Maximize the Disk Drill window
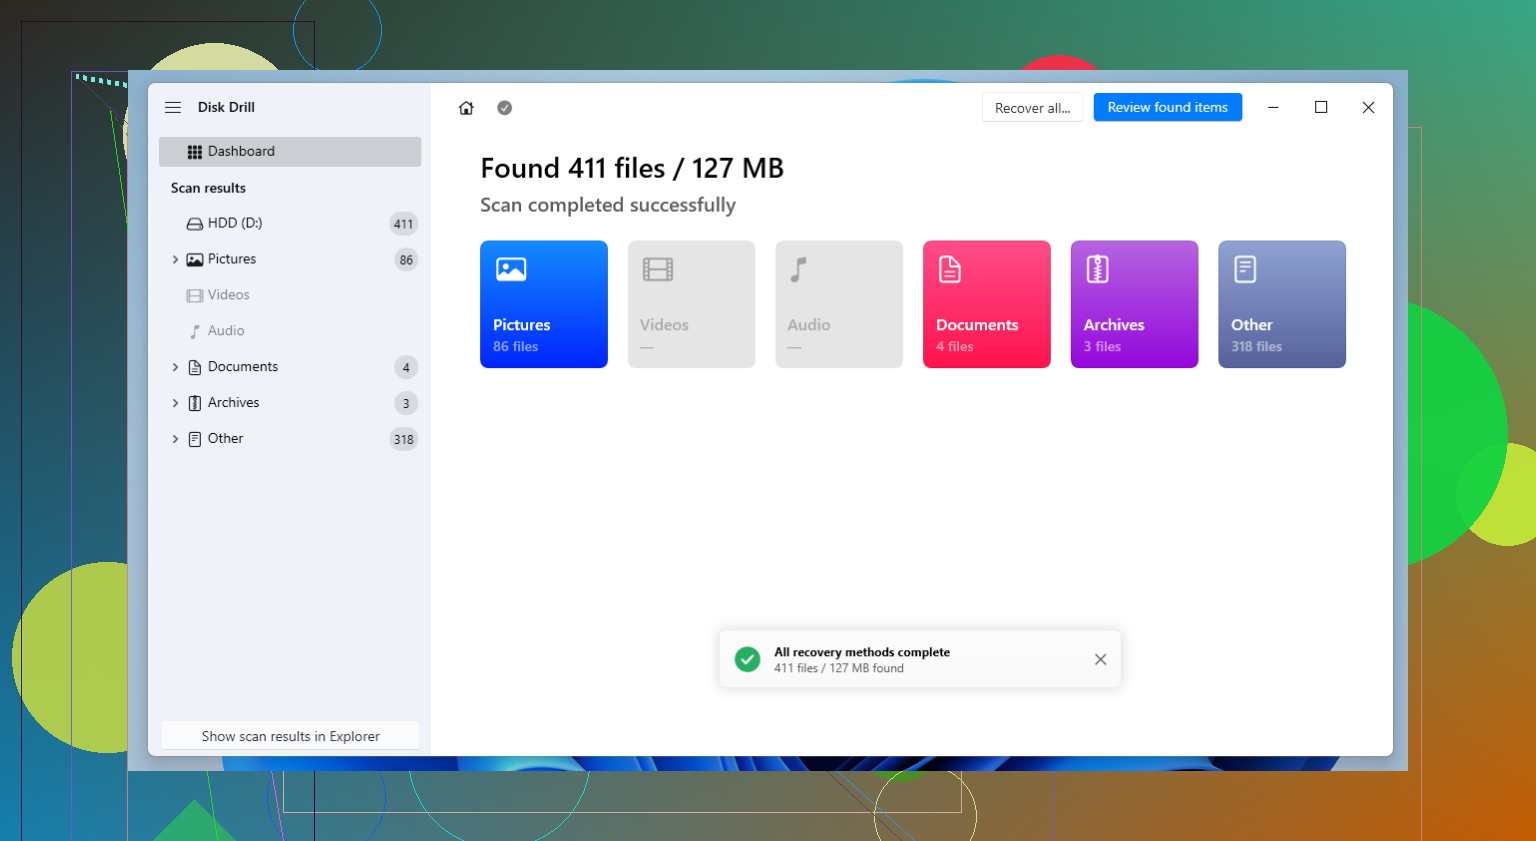 tap(1321, 107)
